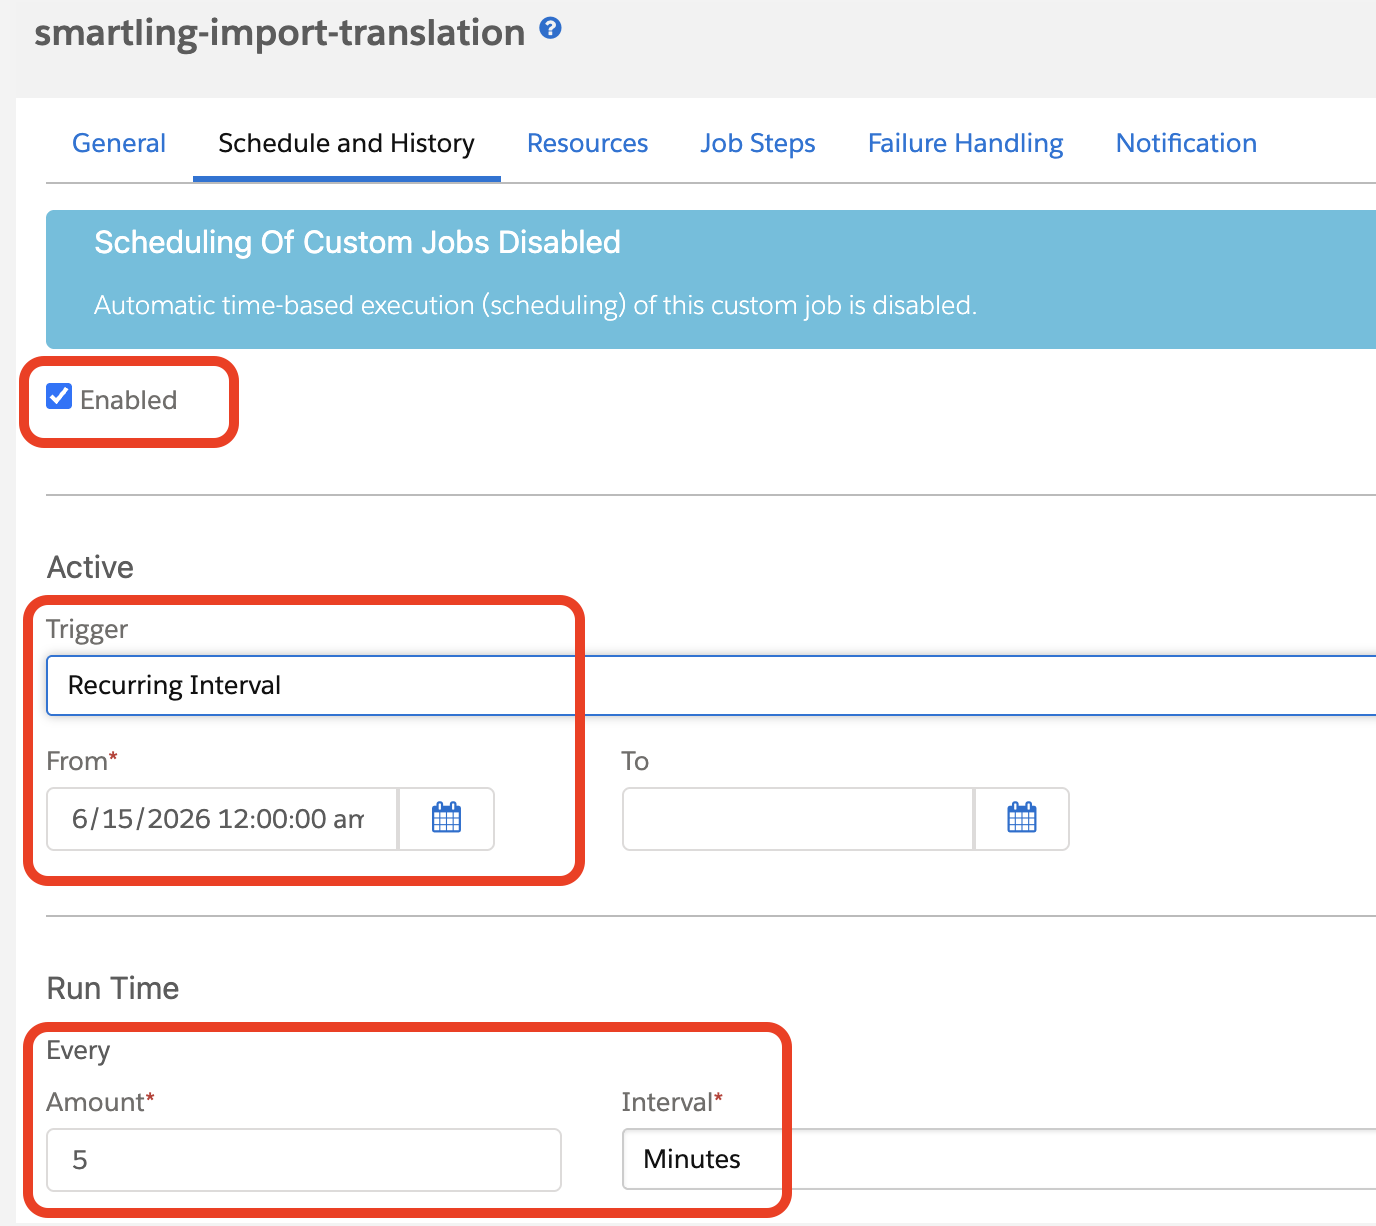This screenshot has height=1226, width=1376.
Task: Click the Automatic time-based execution message text
Action: click(535, 305)
